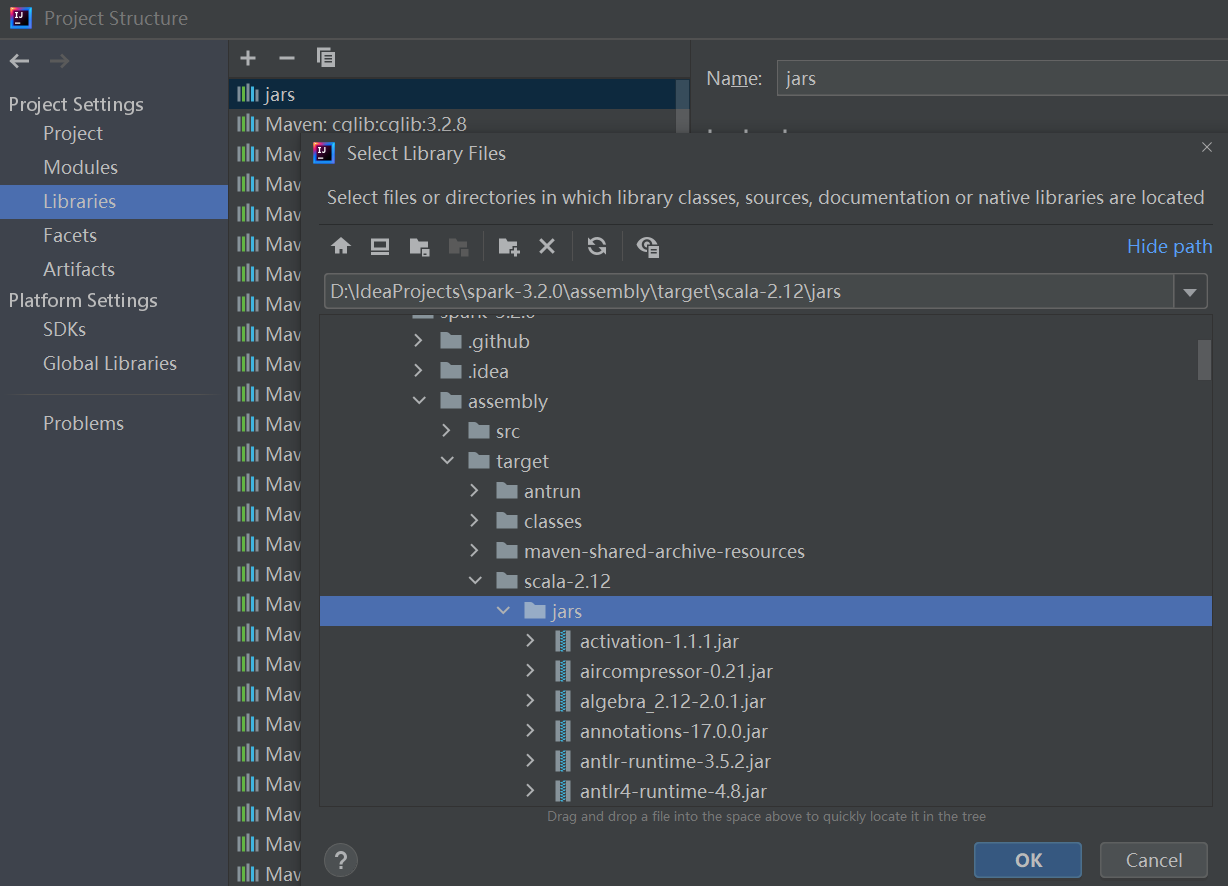Click the help question mark button
The image size is (1228, 886).
pyautogui.click(x=341, y=860)
